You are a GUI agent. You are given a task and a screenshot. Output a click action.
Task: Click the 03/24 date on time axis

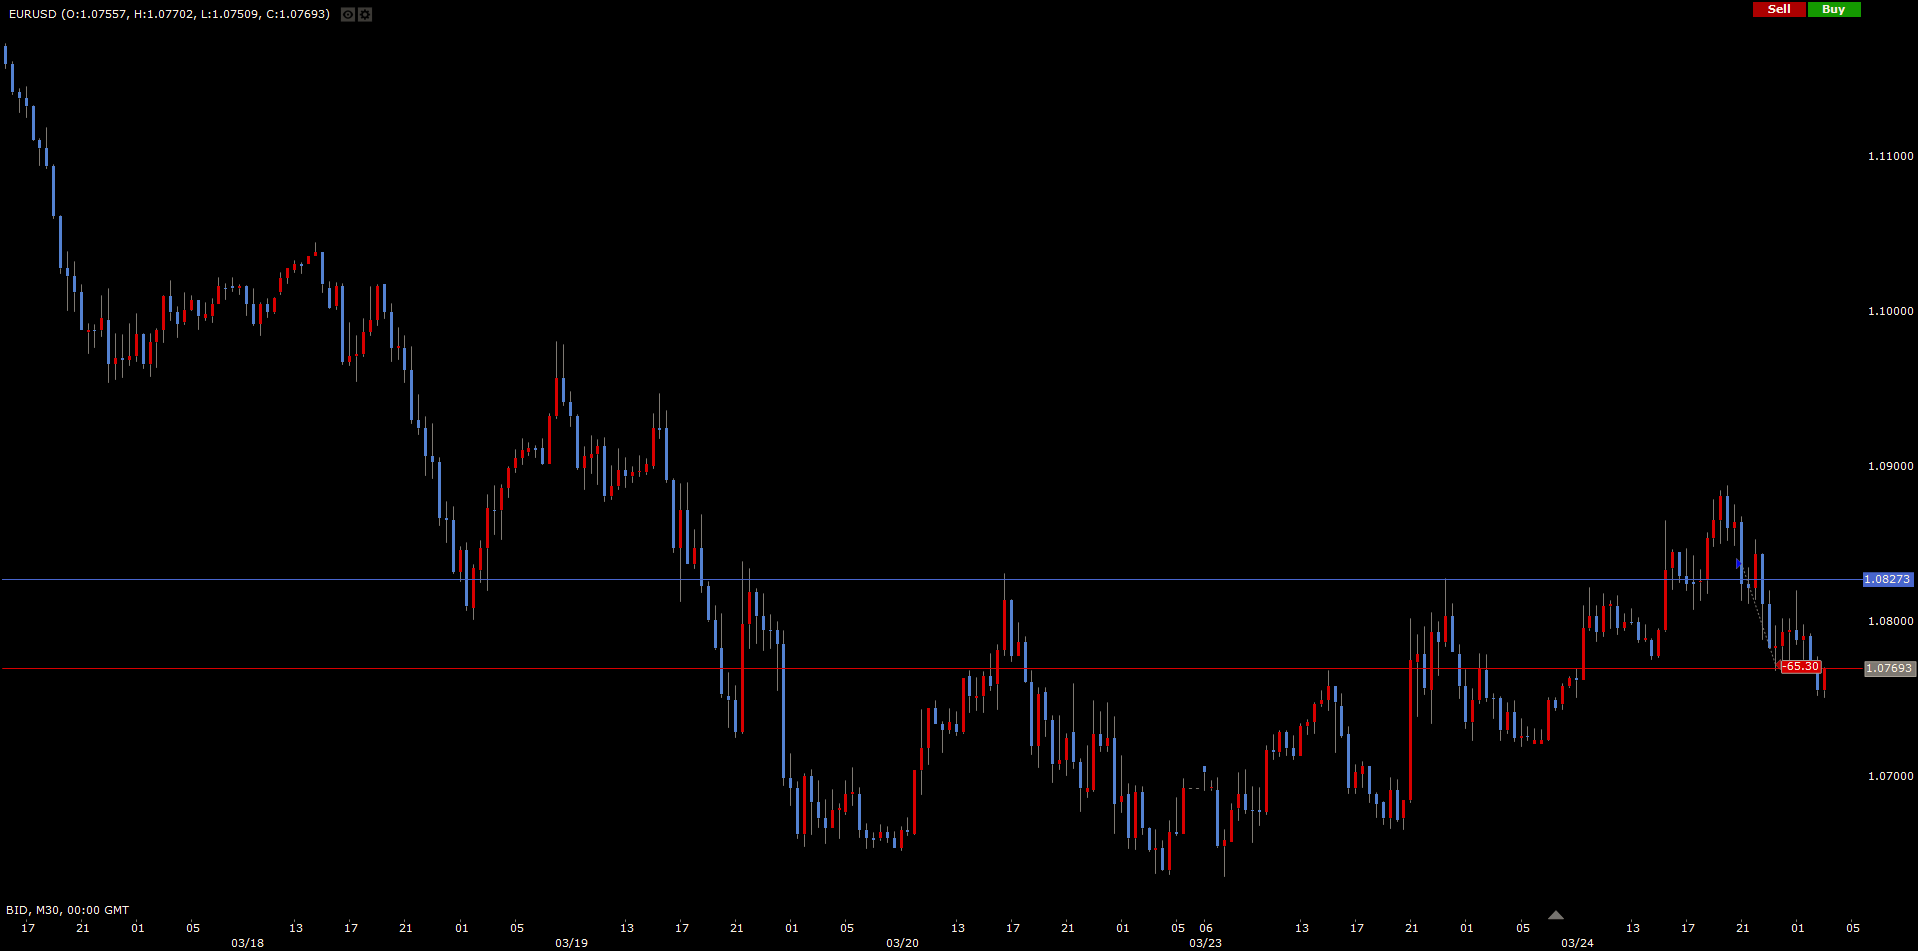pyautogui.click(x=1577, y=943)
